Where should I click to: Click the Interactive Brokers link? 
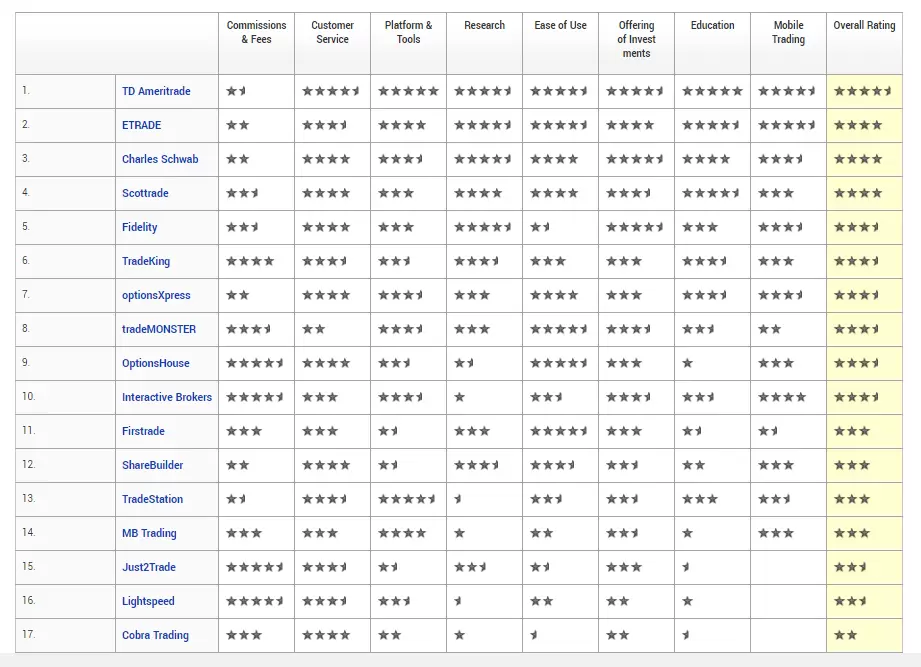tap(166, 397)
